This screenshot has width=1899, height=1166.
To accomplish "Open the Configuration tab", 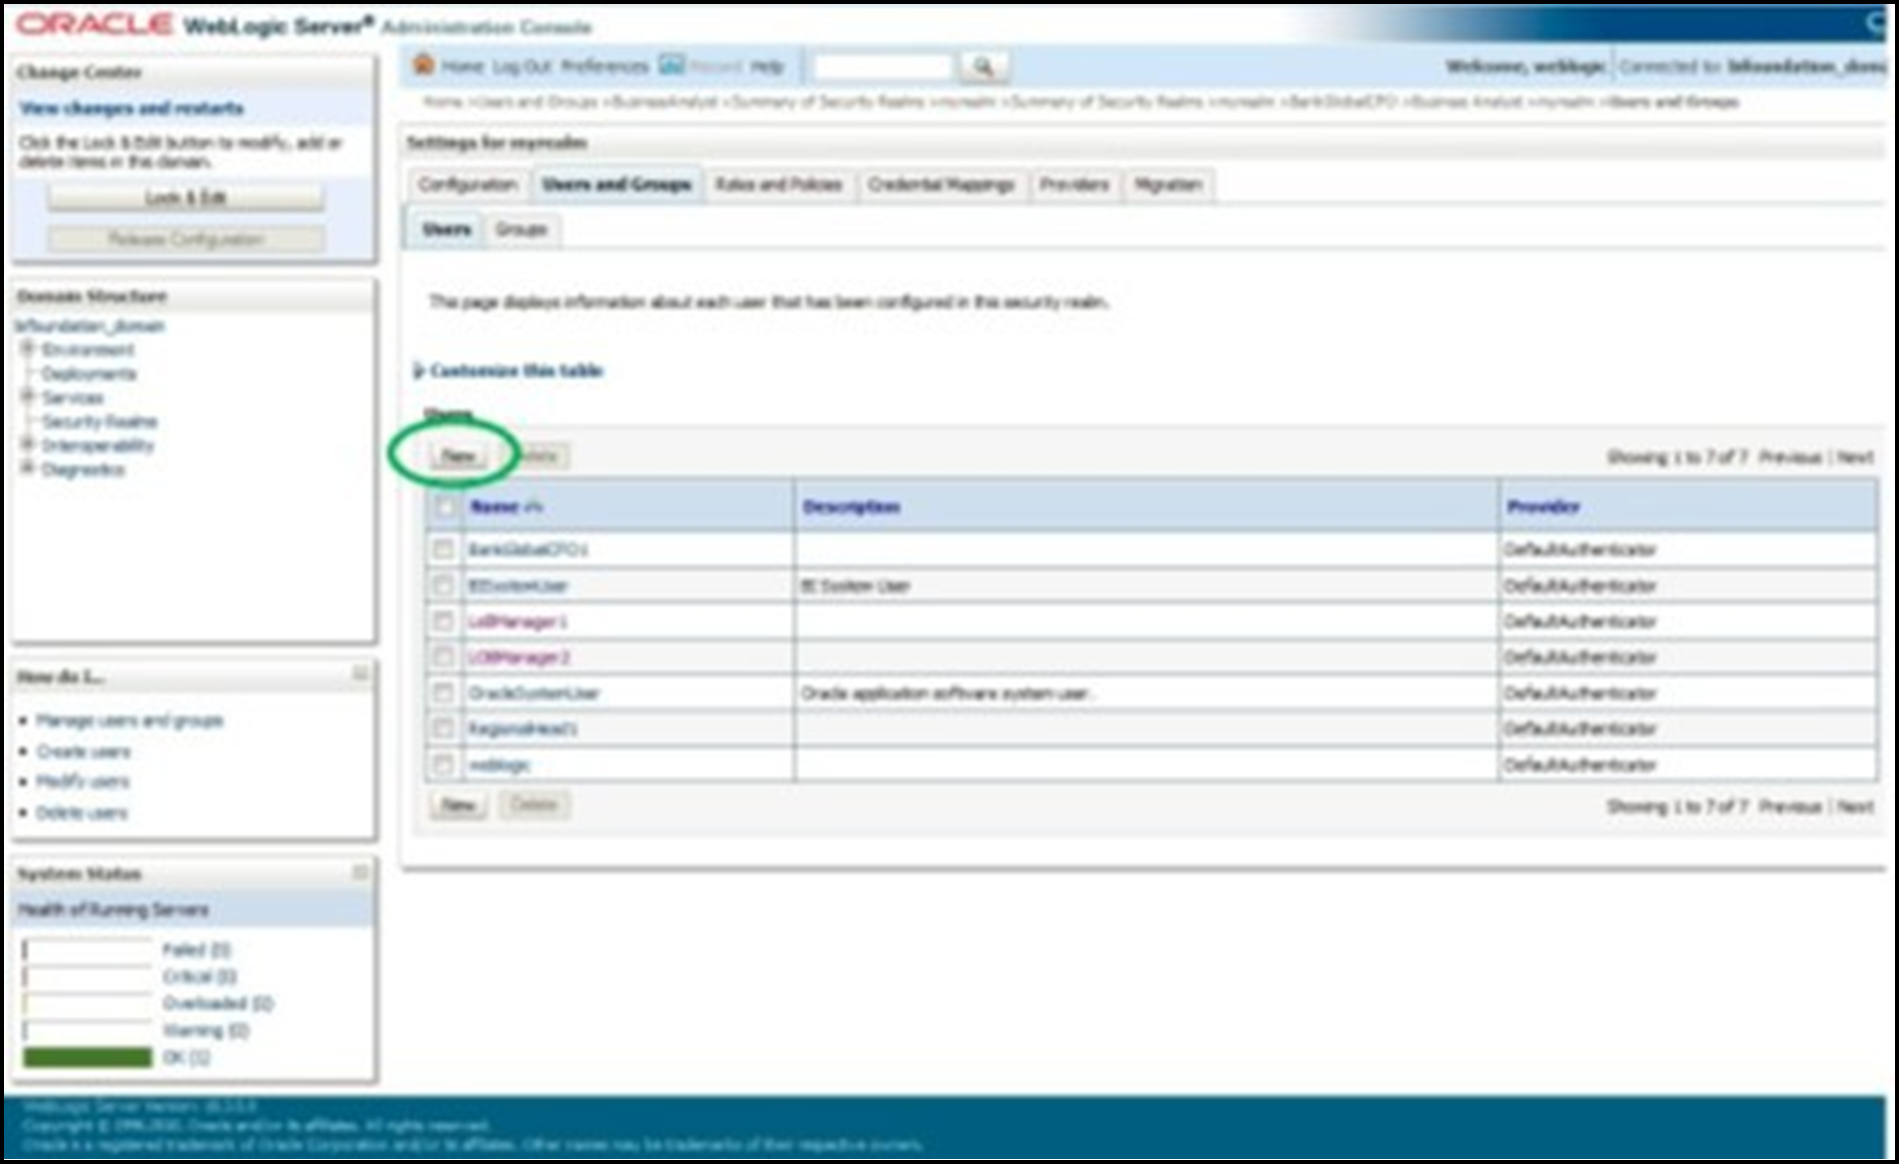I will pos(468,185).
